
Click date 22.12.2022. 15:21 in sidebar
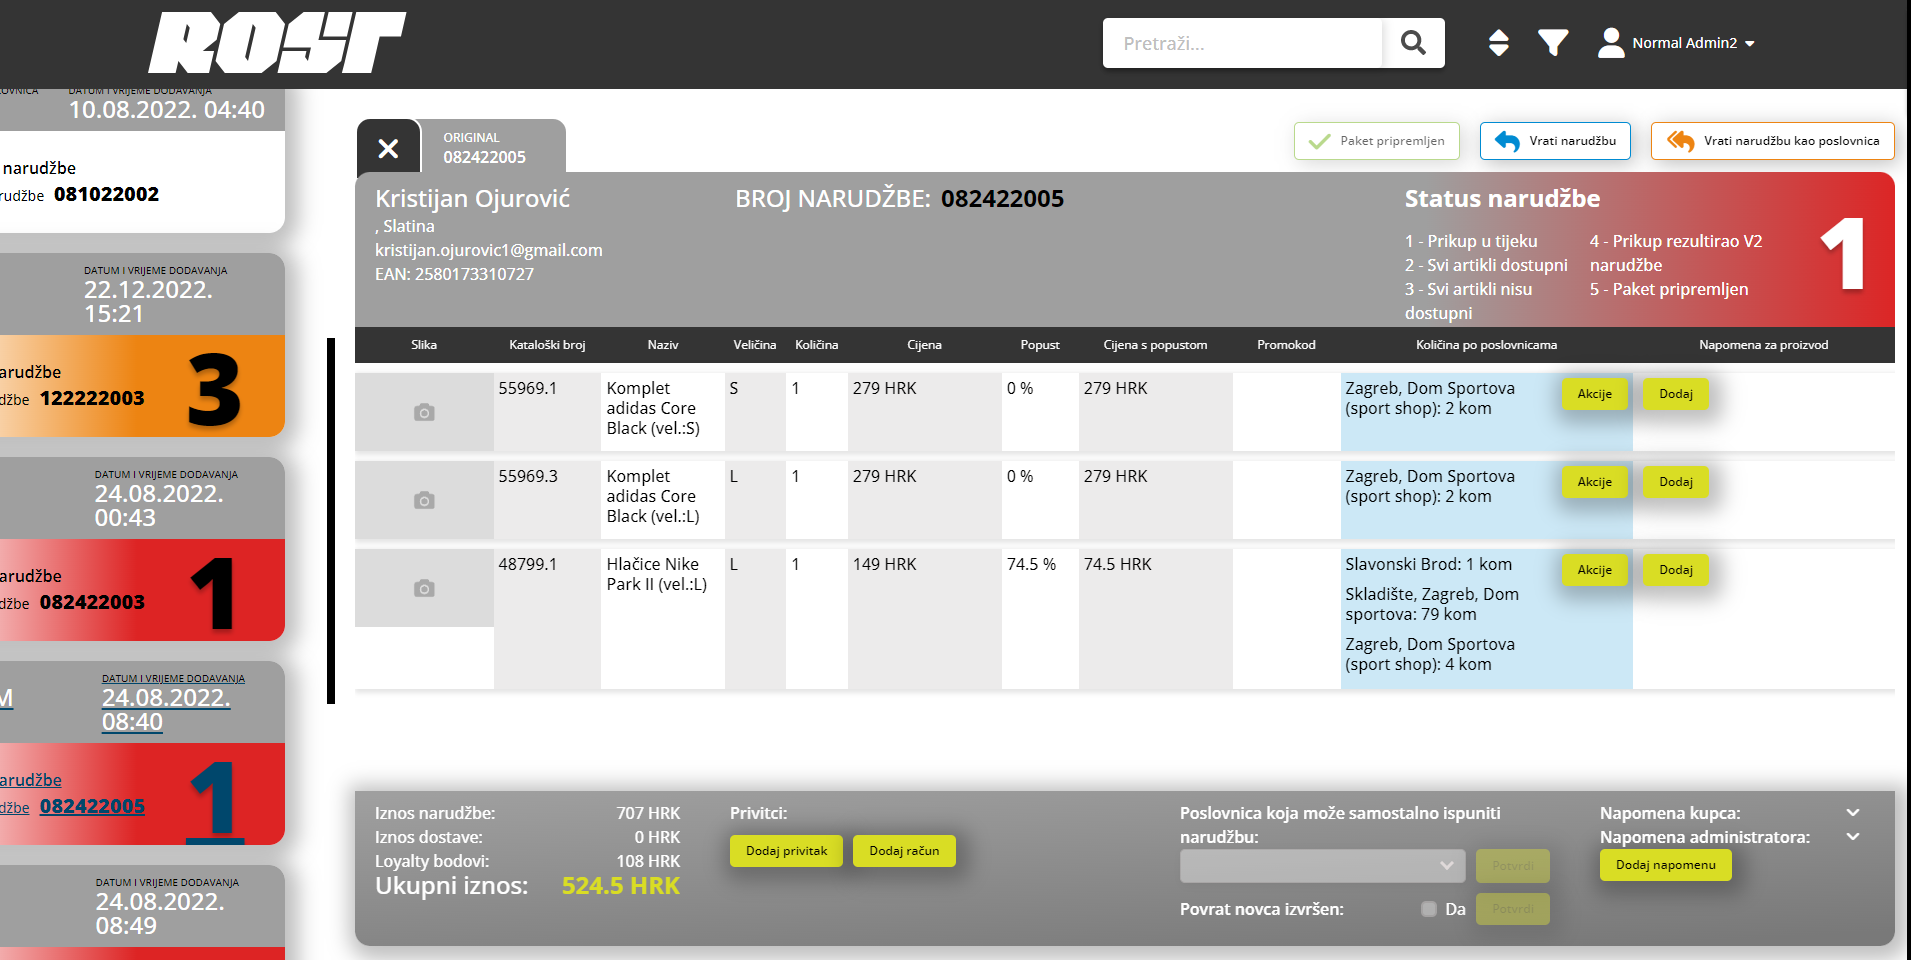148,302
